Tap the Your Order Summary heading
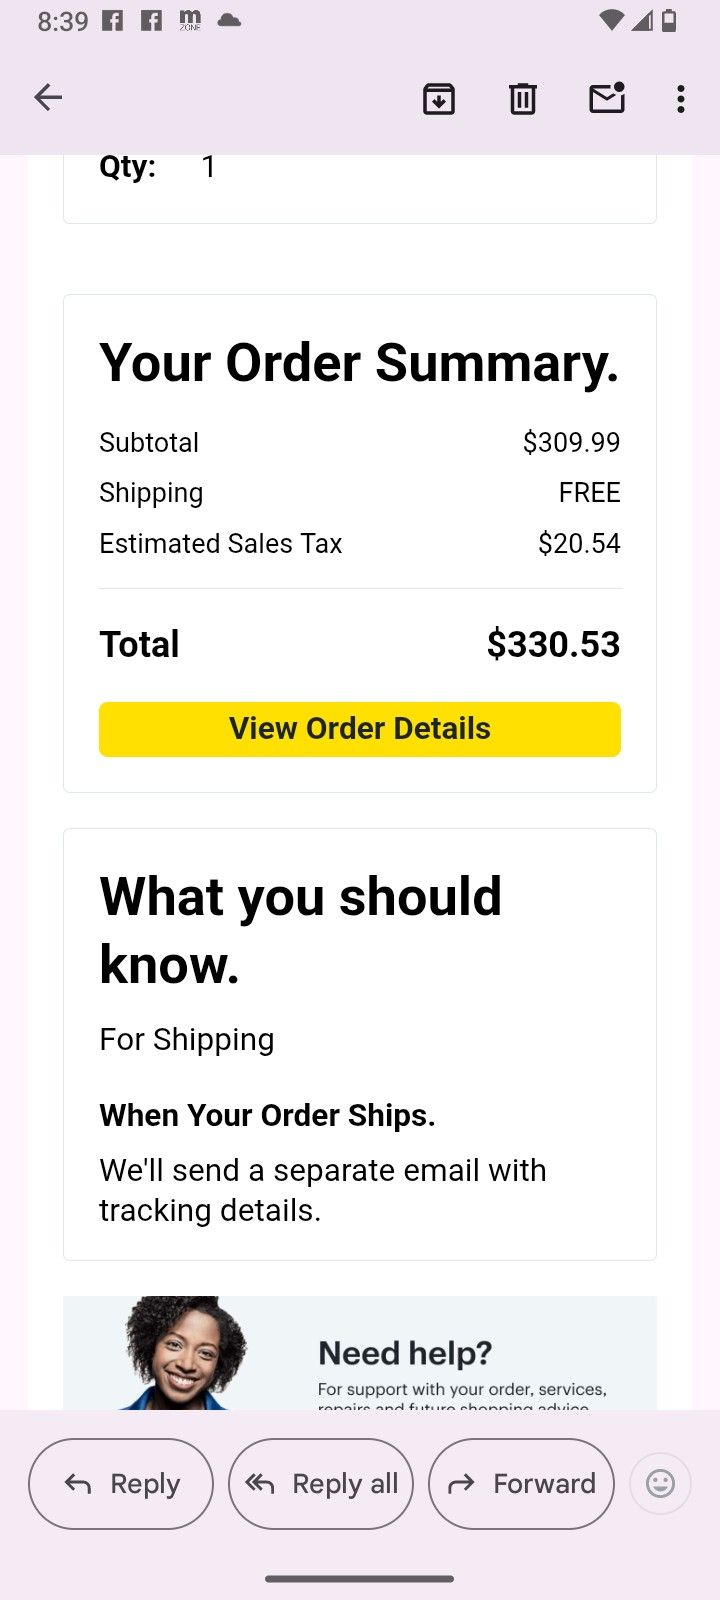Viewport: 720px width, 1600px height. tap(359, 362)
